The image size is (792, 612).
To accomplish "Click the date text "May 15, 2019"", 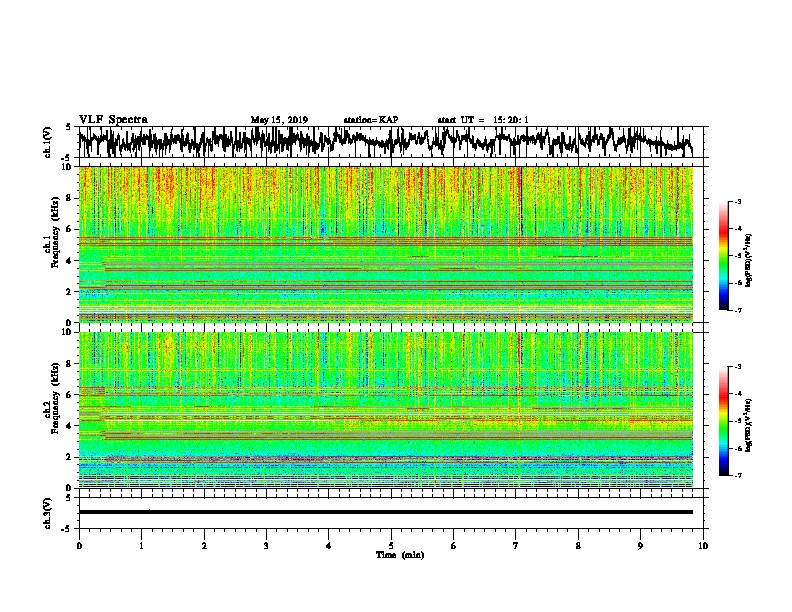I will 279,120.
